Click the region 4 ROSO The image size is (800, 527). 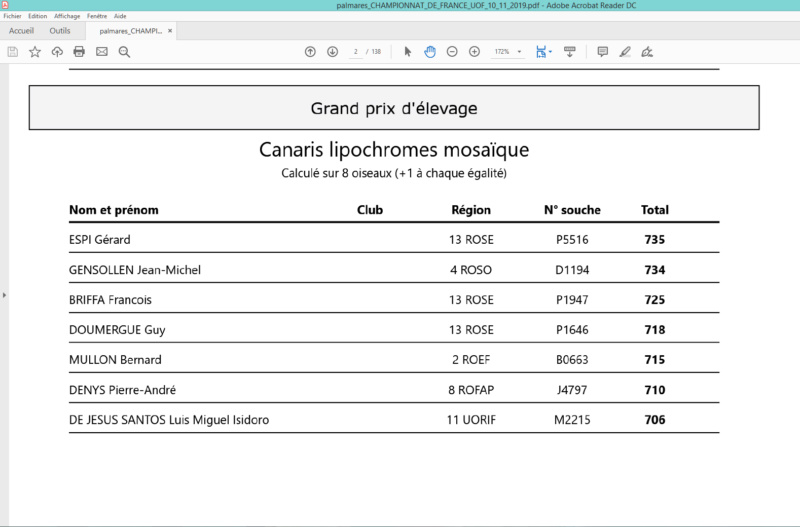[x=471, y=270]
